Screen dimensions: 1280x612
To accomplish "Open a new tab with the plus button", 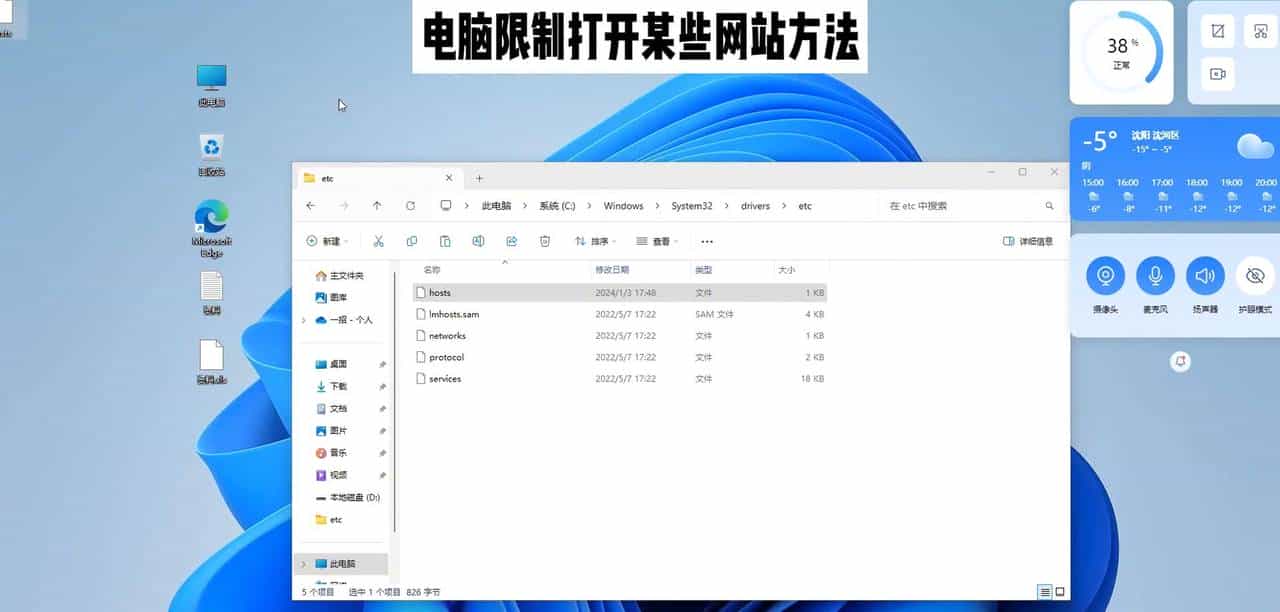I will point(479,177).
